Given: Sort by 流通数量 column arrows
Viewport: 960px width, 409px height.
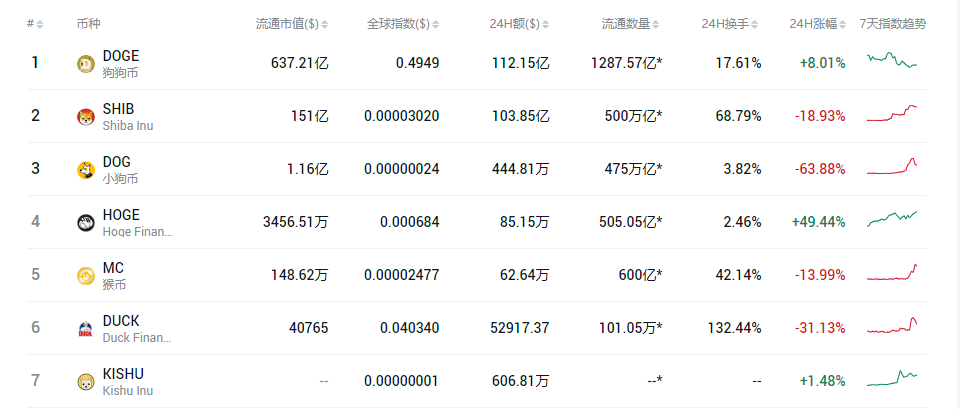Looking at the screenshot, I should click(x=656, y=24).
